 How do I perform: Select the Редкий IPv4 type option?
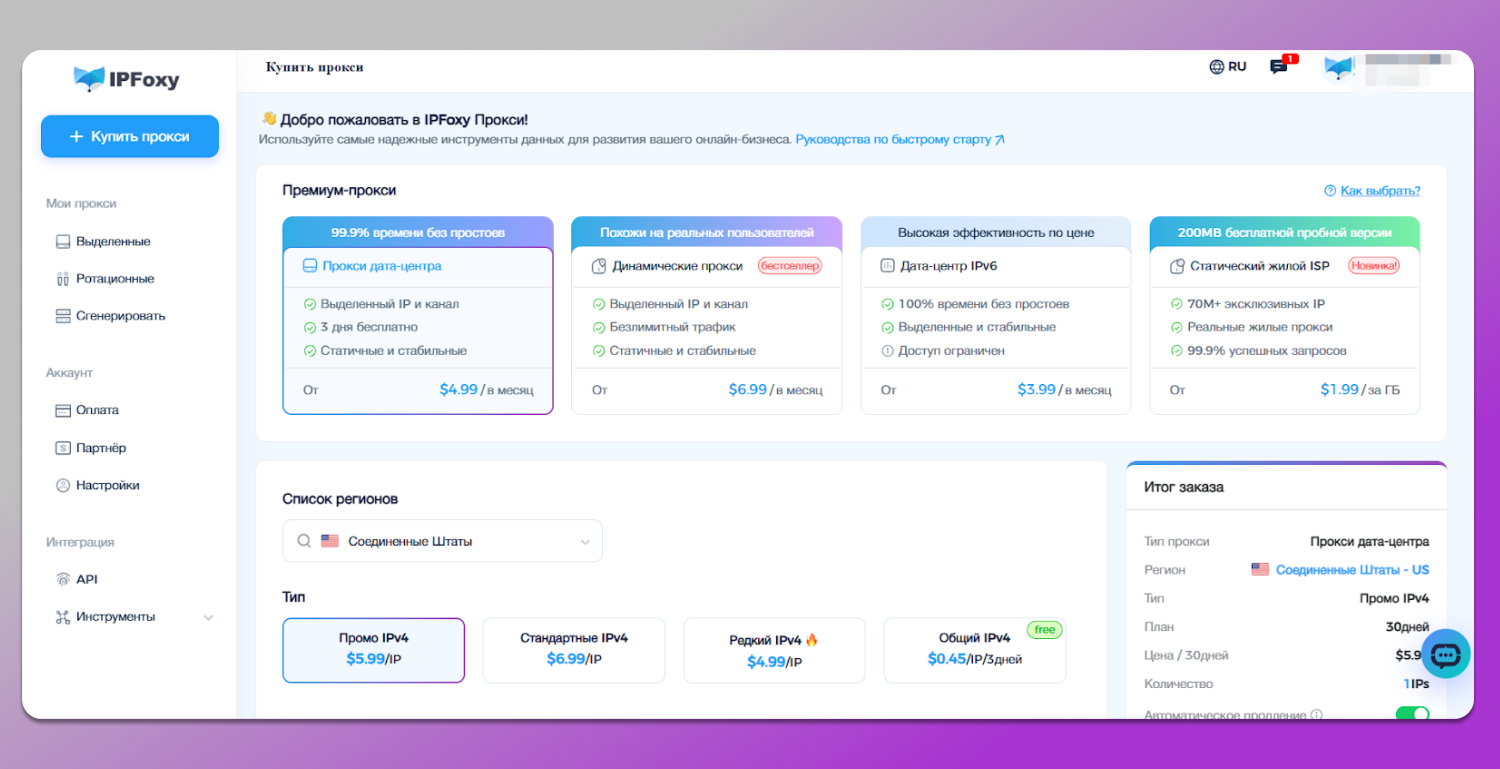click(x=773, y=650)
